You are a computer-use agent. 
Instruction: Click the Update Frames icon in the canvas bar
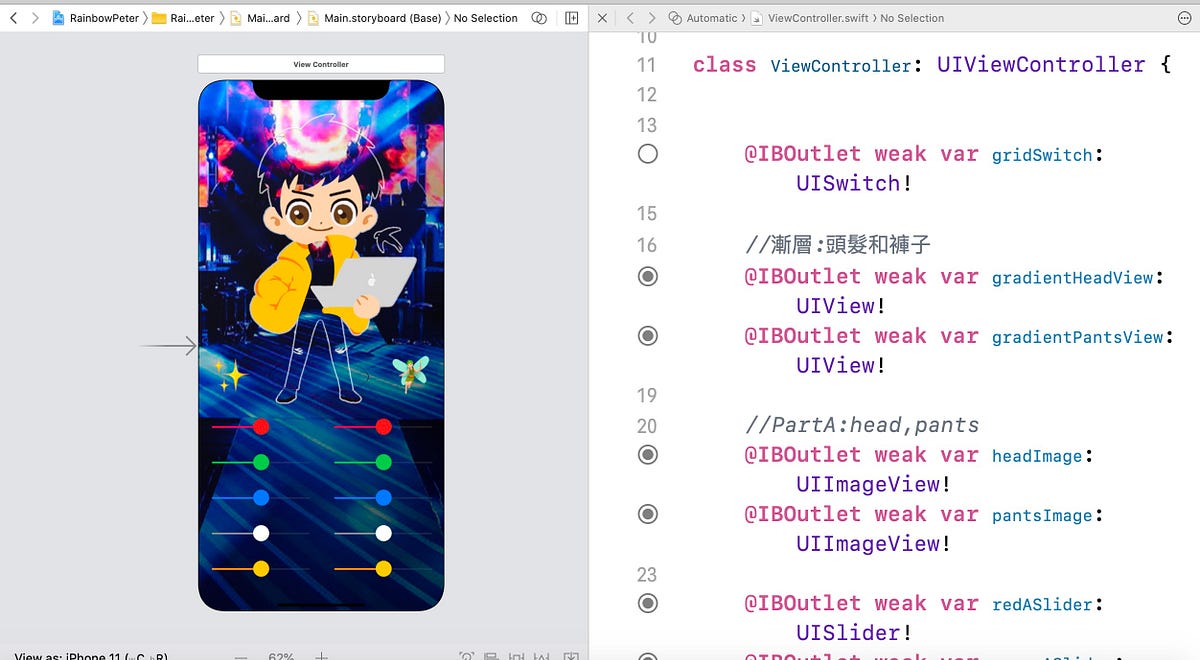click(465, 655)
